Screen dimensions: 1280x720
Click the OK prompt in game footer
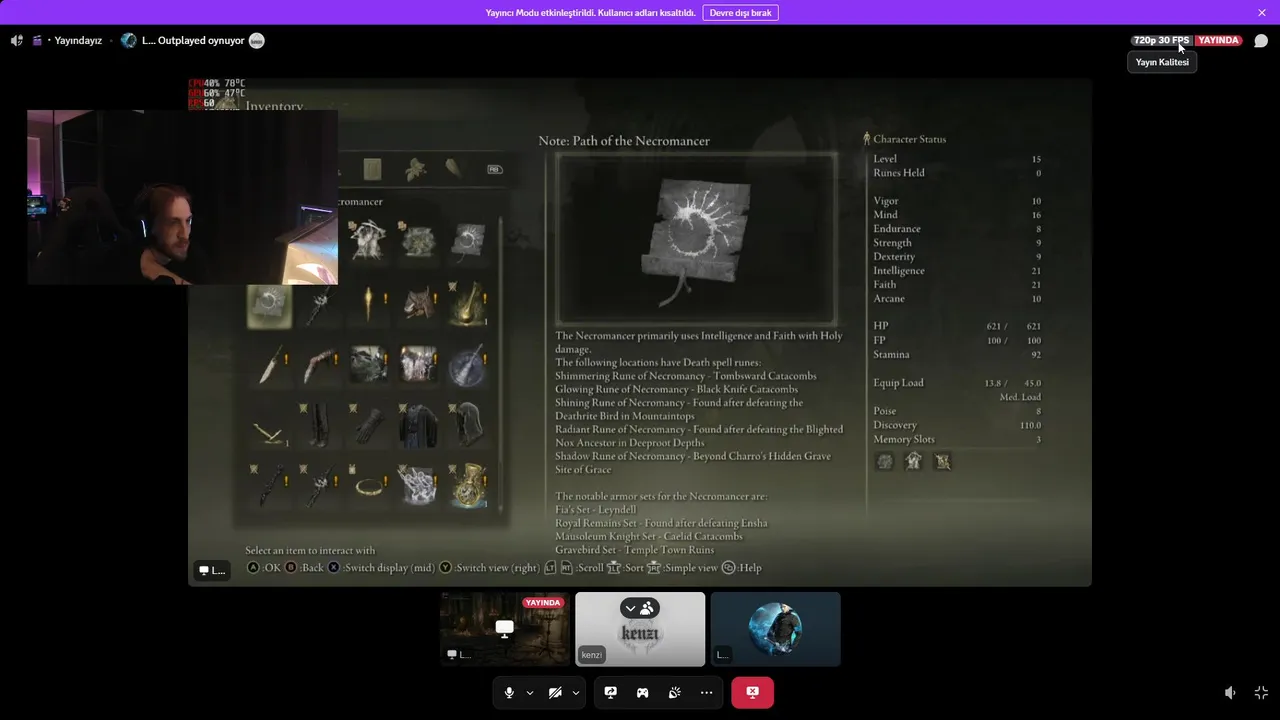(264, 568)
